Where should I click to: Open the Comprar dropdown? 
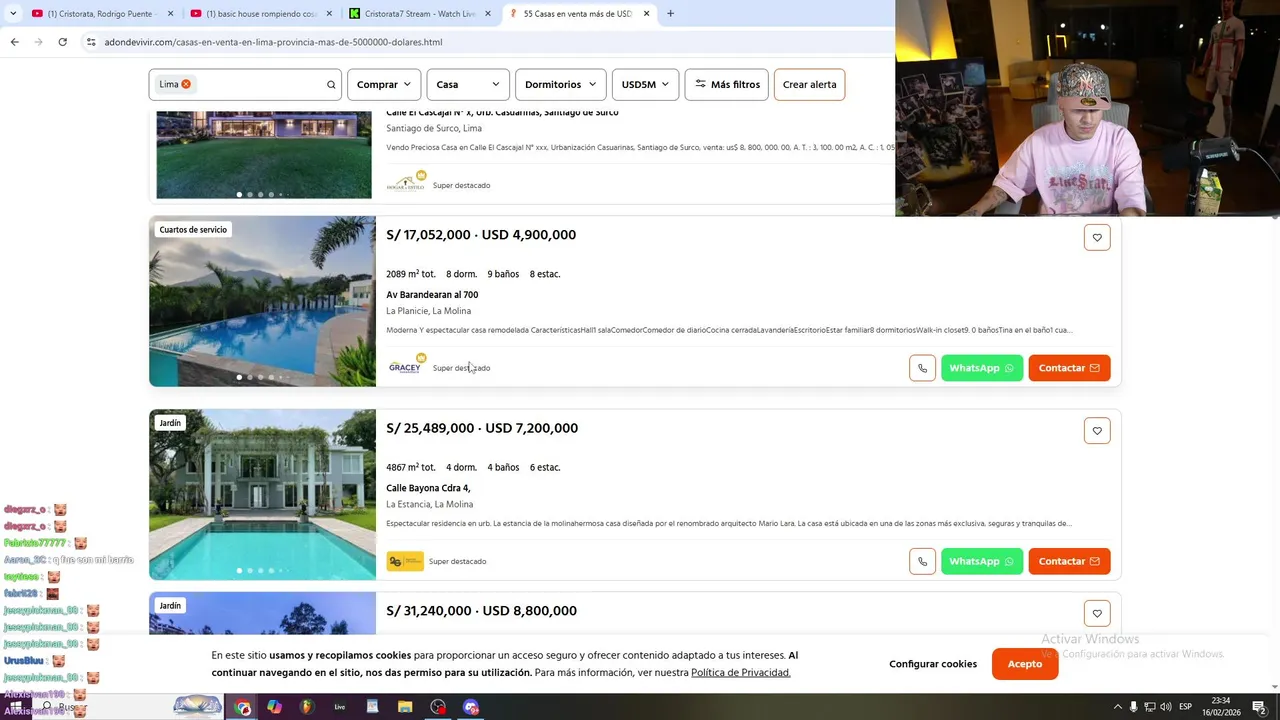(384, 85)
